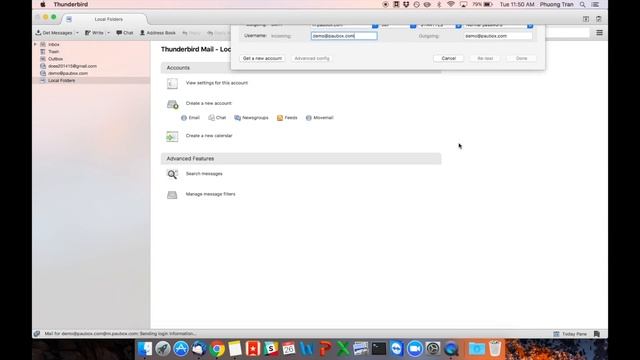This screenshot has height=360, width=640.
Task: Click the Re-test button
Action: click(485, 58)
